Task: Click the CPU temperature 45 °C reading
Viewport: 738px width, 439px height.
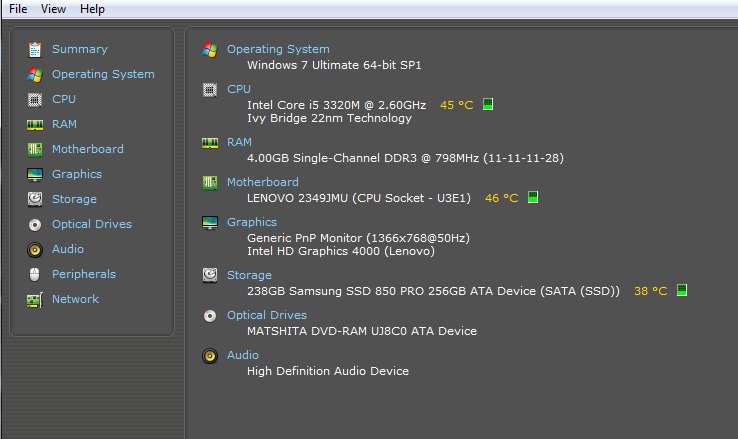Action: pos(457,105)
